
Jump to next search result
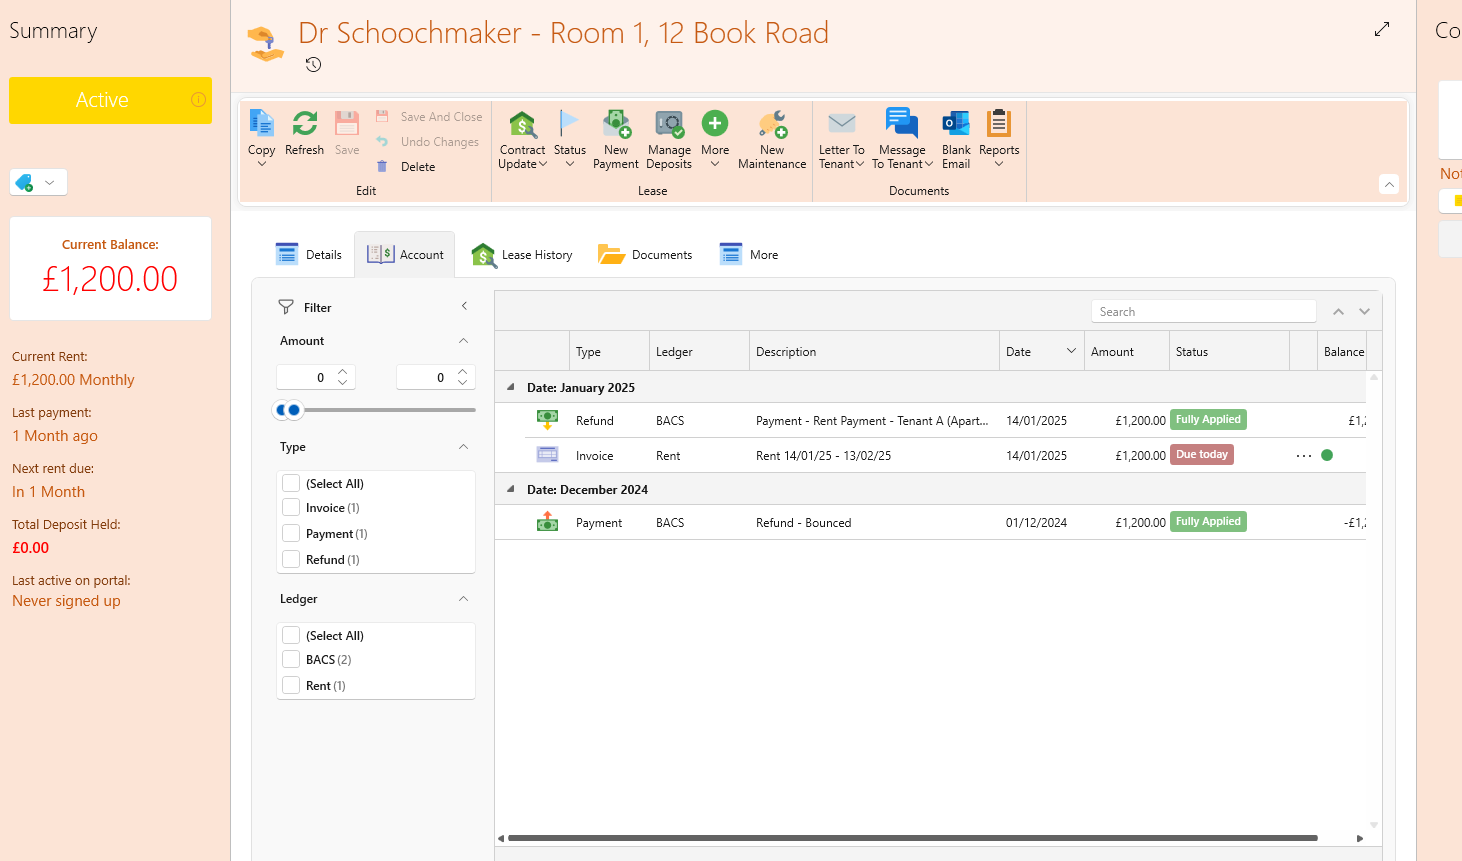pyautogui.click(x=1364, y=312)
